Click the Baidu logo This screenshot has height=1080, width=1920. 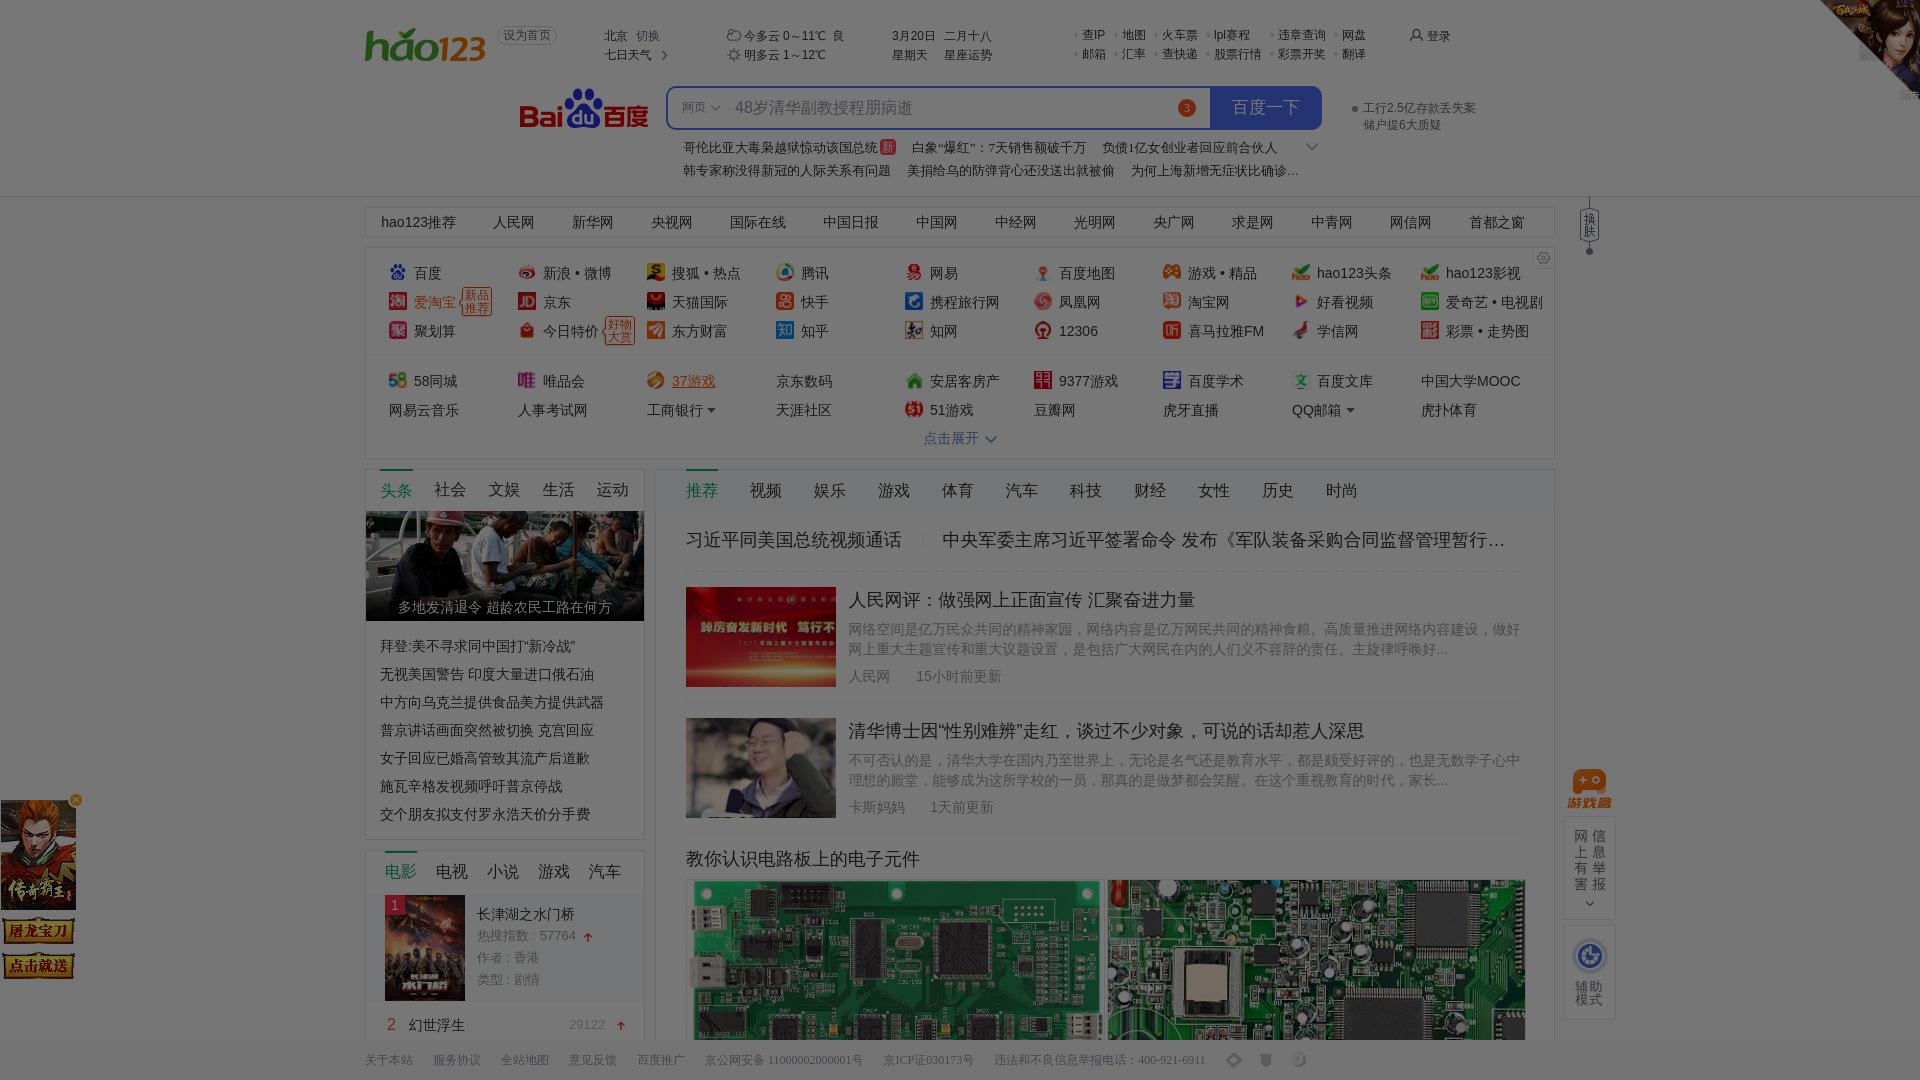pos(584,108)
